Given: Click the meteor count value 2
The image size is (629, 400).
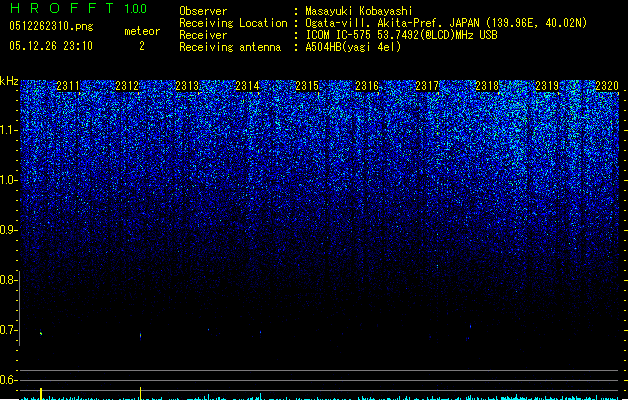Looking at the screenshot, I should [142, 46].
